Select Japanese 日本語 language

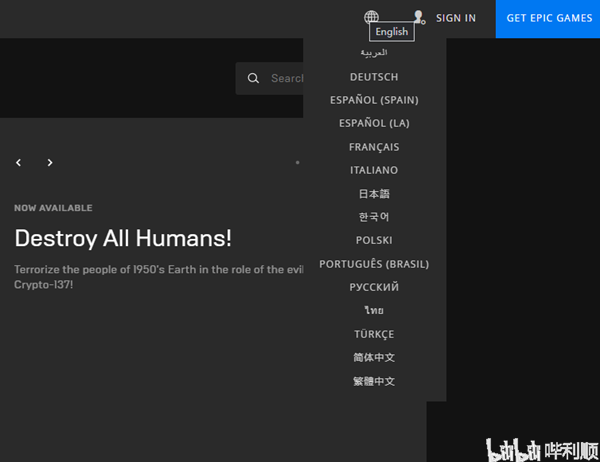pos(374,194)
